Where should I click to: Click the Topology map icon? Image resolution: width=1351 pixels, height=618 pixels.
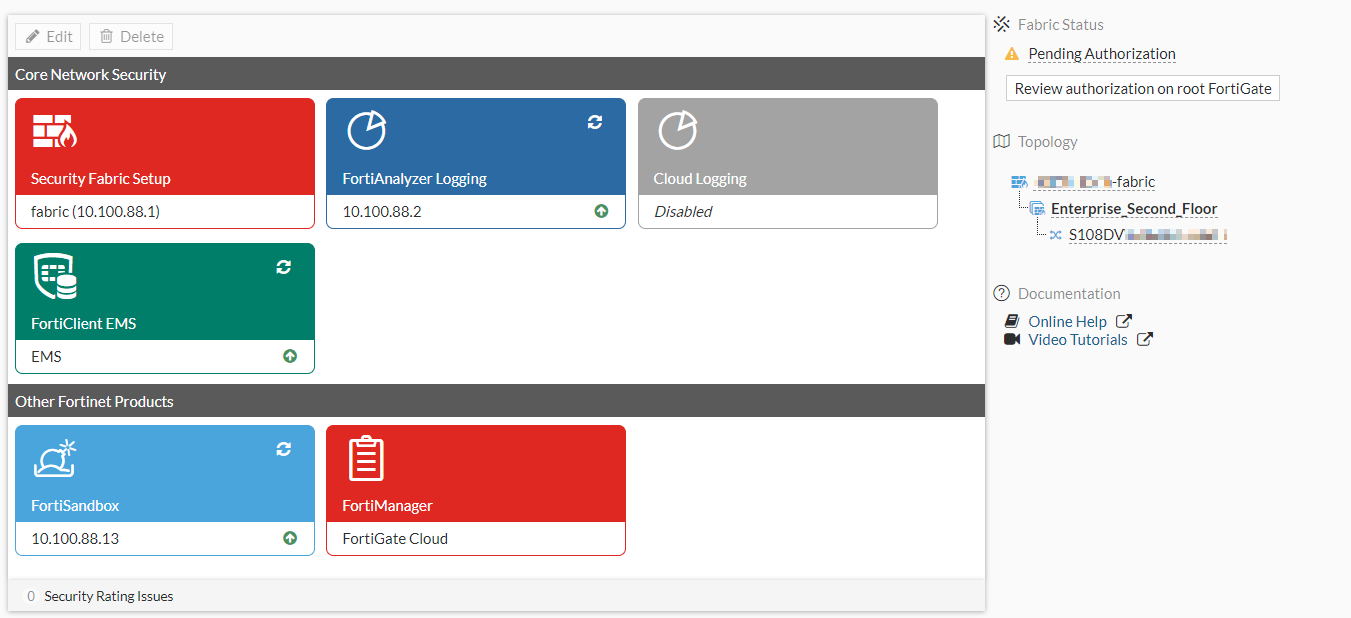(1002, 141)
